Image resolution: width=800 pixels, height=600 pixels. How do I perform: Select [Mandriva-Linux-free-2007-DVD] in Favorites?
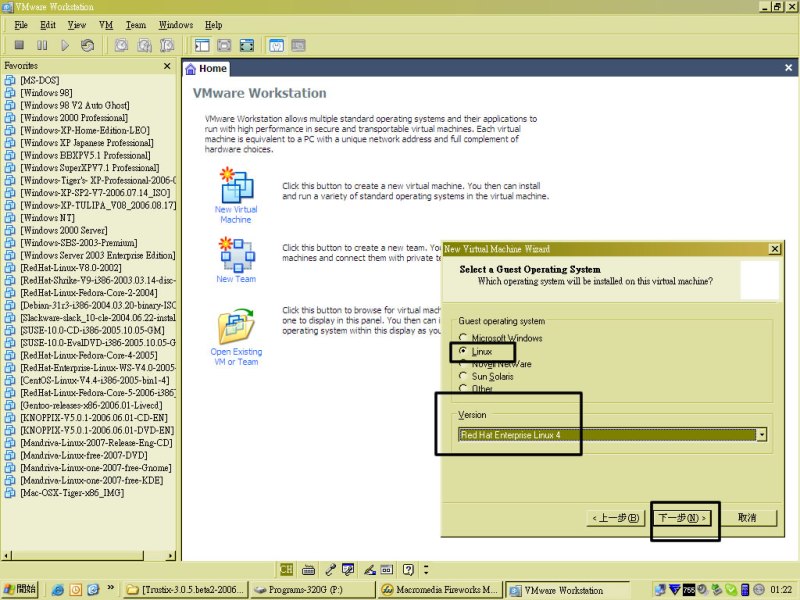pos(84,456)
